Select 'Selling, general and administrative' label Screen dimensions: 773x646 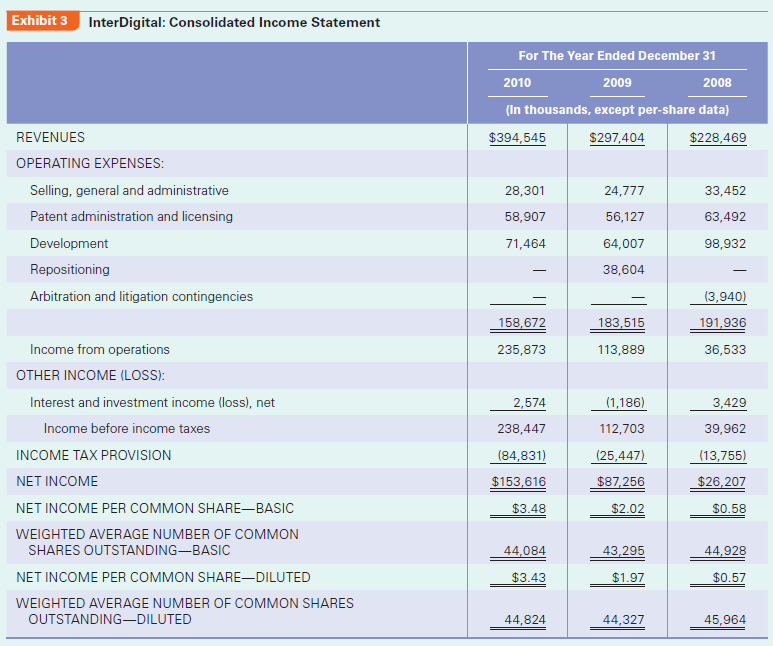129,190
